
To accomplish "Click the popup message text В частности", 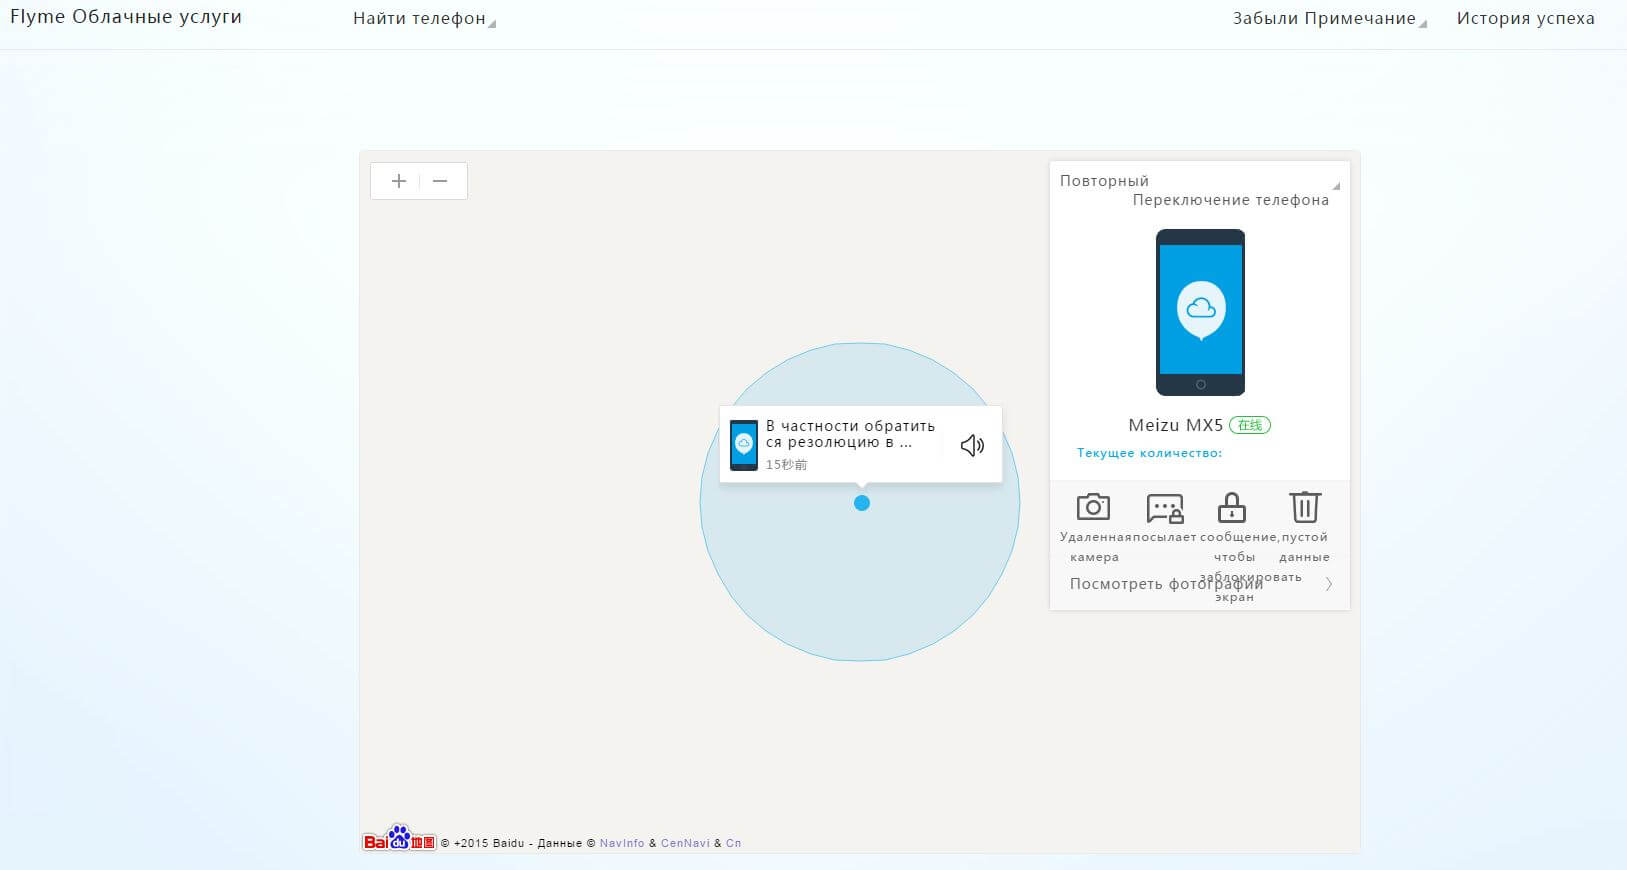I will pyautogui.click(x=850, y=434).
